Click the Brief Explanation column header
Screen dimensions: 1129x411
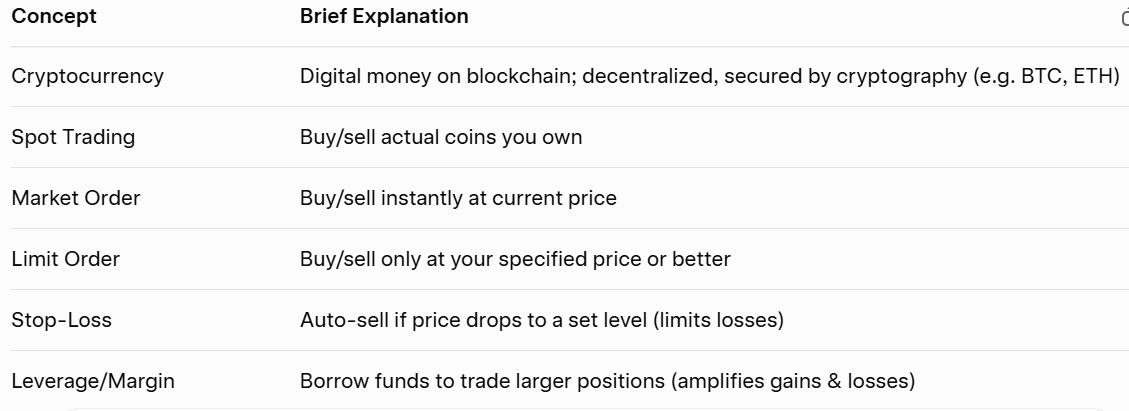tap(383, 16)
